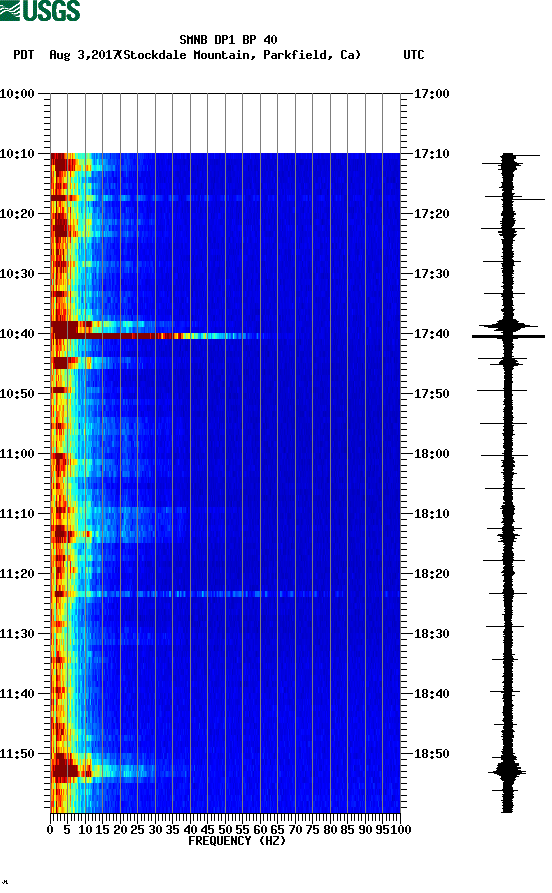
Task: Click the Aug 3, 2017 date text
Action: coord(84,55)
